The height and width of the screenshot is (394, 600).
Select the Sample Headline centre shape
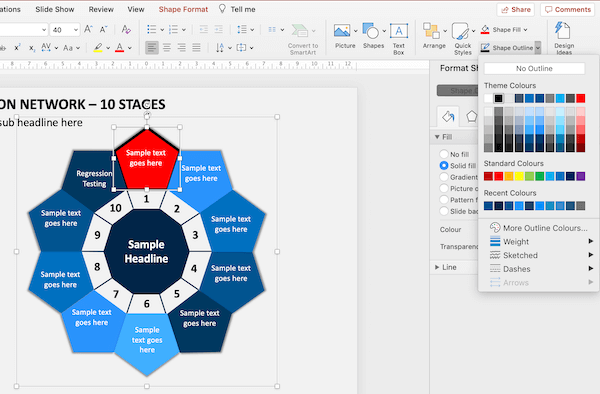coord(146,251)
